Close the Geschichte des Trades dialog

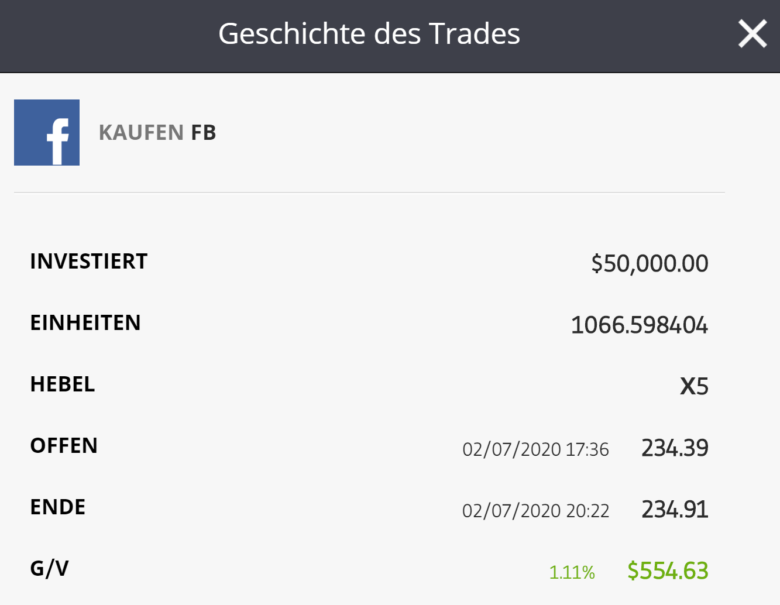752,34
